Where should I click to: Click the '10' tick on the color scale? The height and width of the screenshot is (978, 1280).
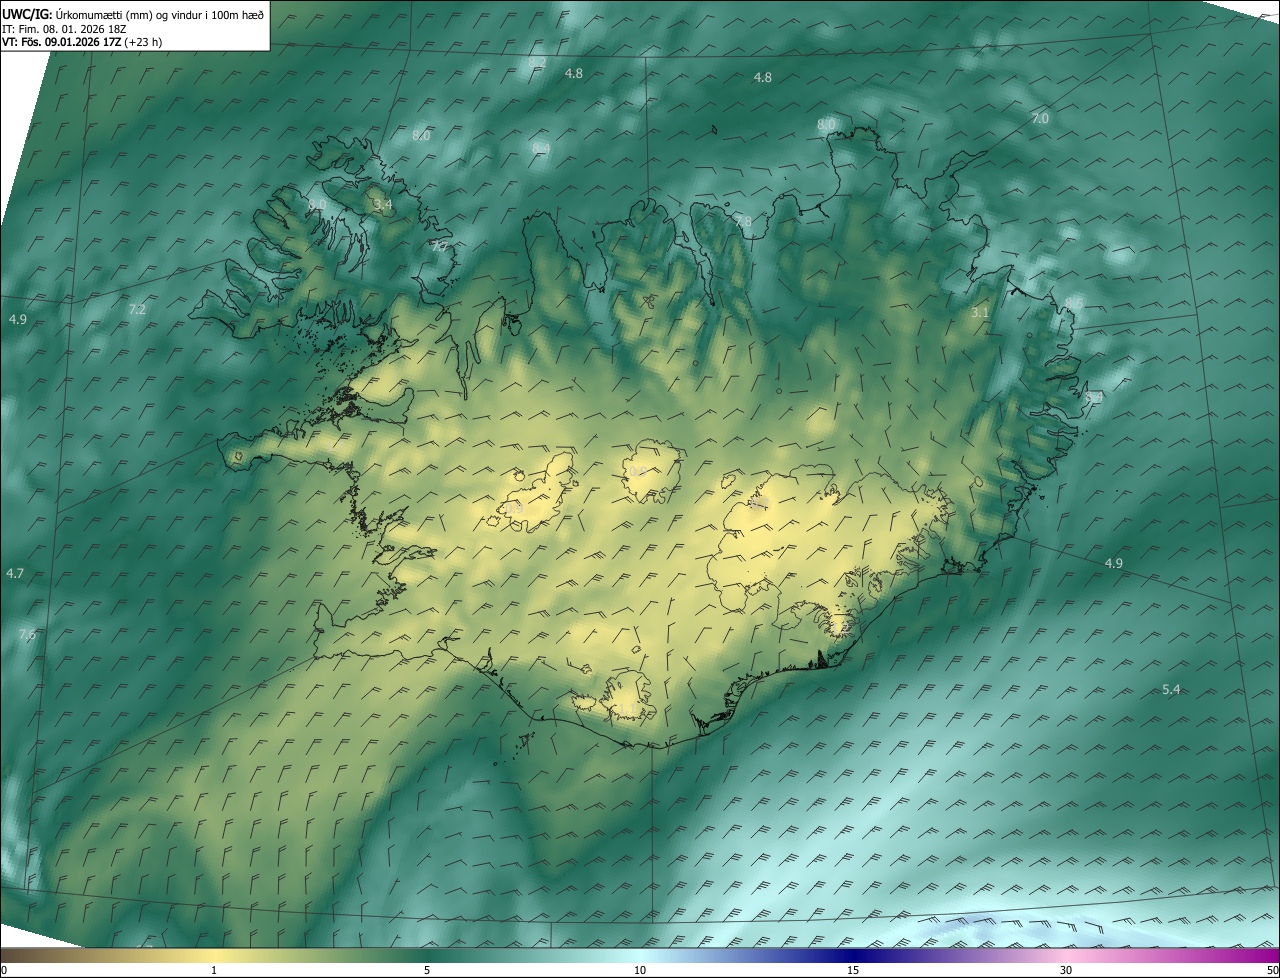(640, 970)
